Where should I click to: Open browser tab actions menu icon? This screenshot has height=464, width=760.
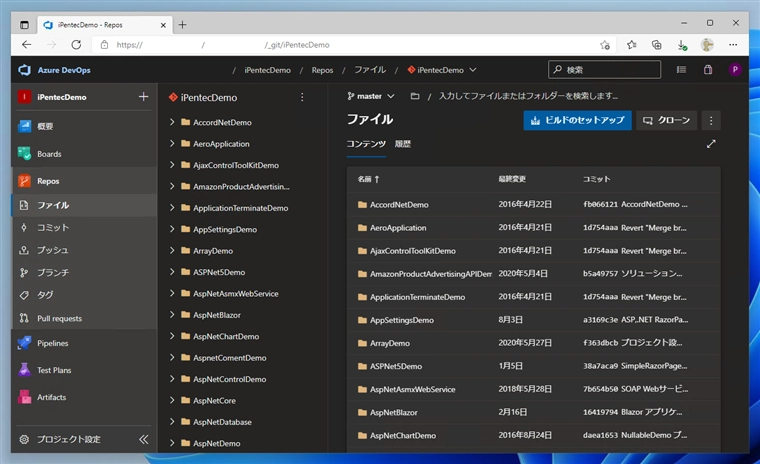24,25
